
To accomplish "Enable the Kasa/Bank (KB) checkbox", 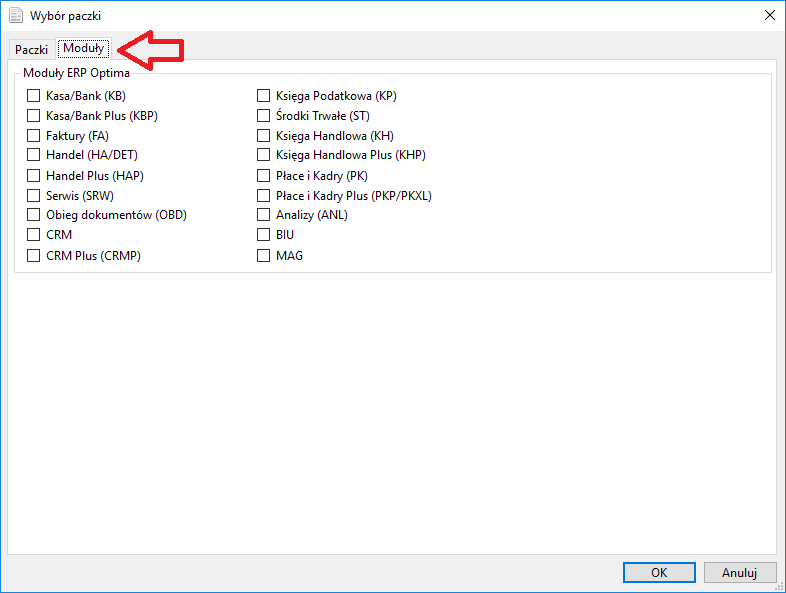I will tap(34, 96).
